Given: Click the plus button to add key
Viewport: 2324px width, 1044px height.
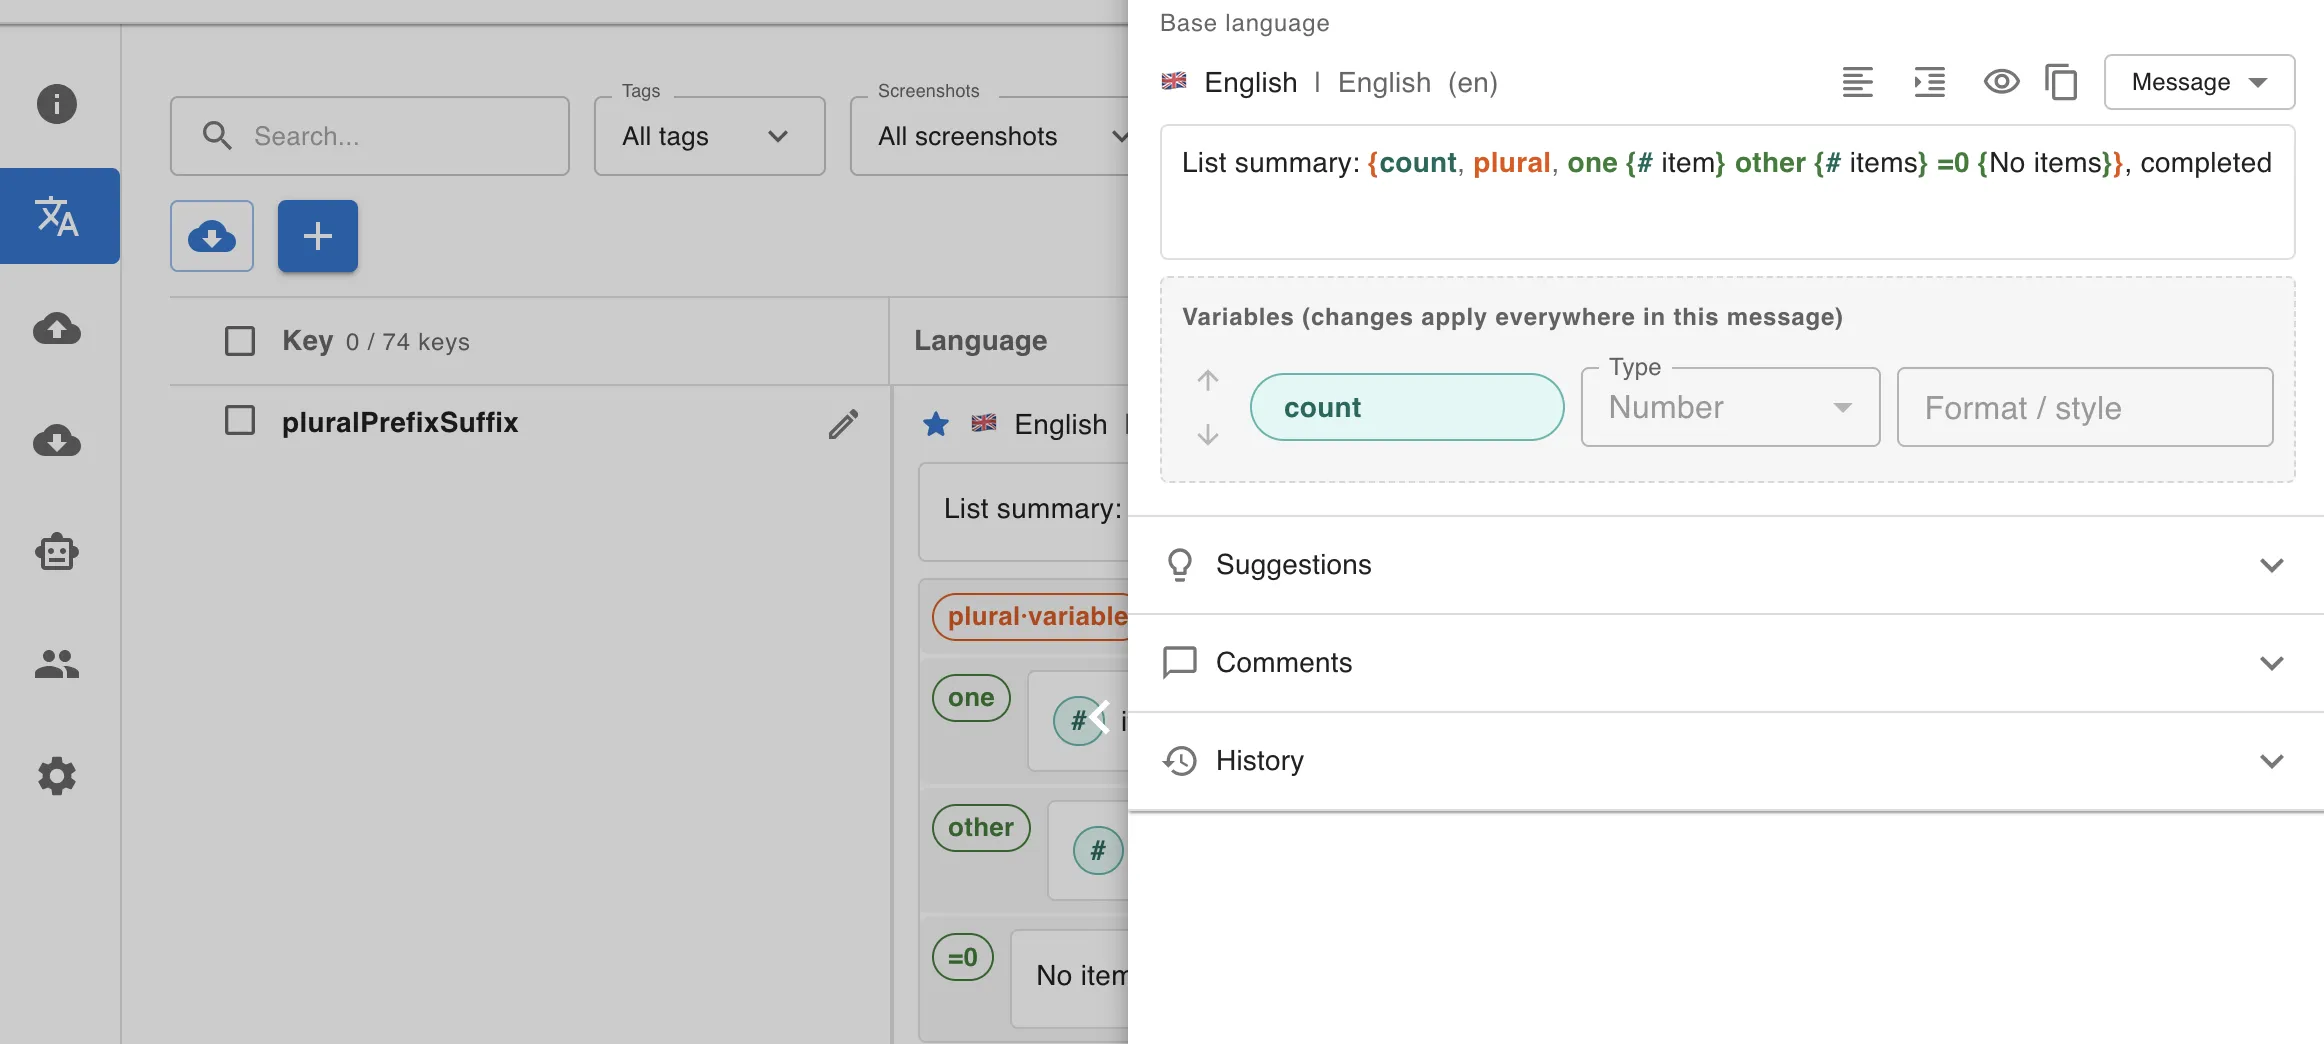Looking at the screenshot, I should (x=318, y=236).
